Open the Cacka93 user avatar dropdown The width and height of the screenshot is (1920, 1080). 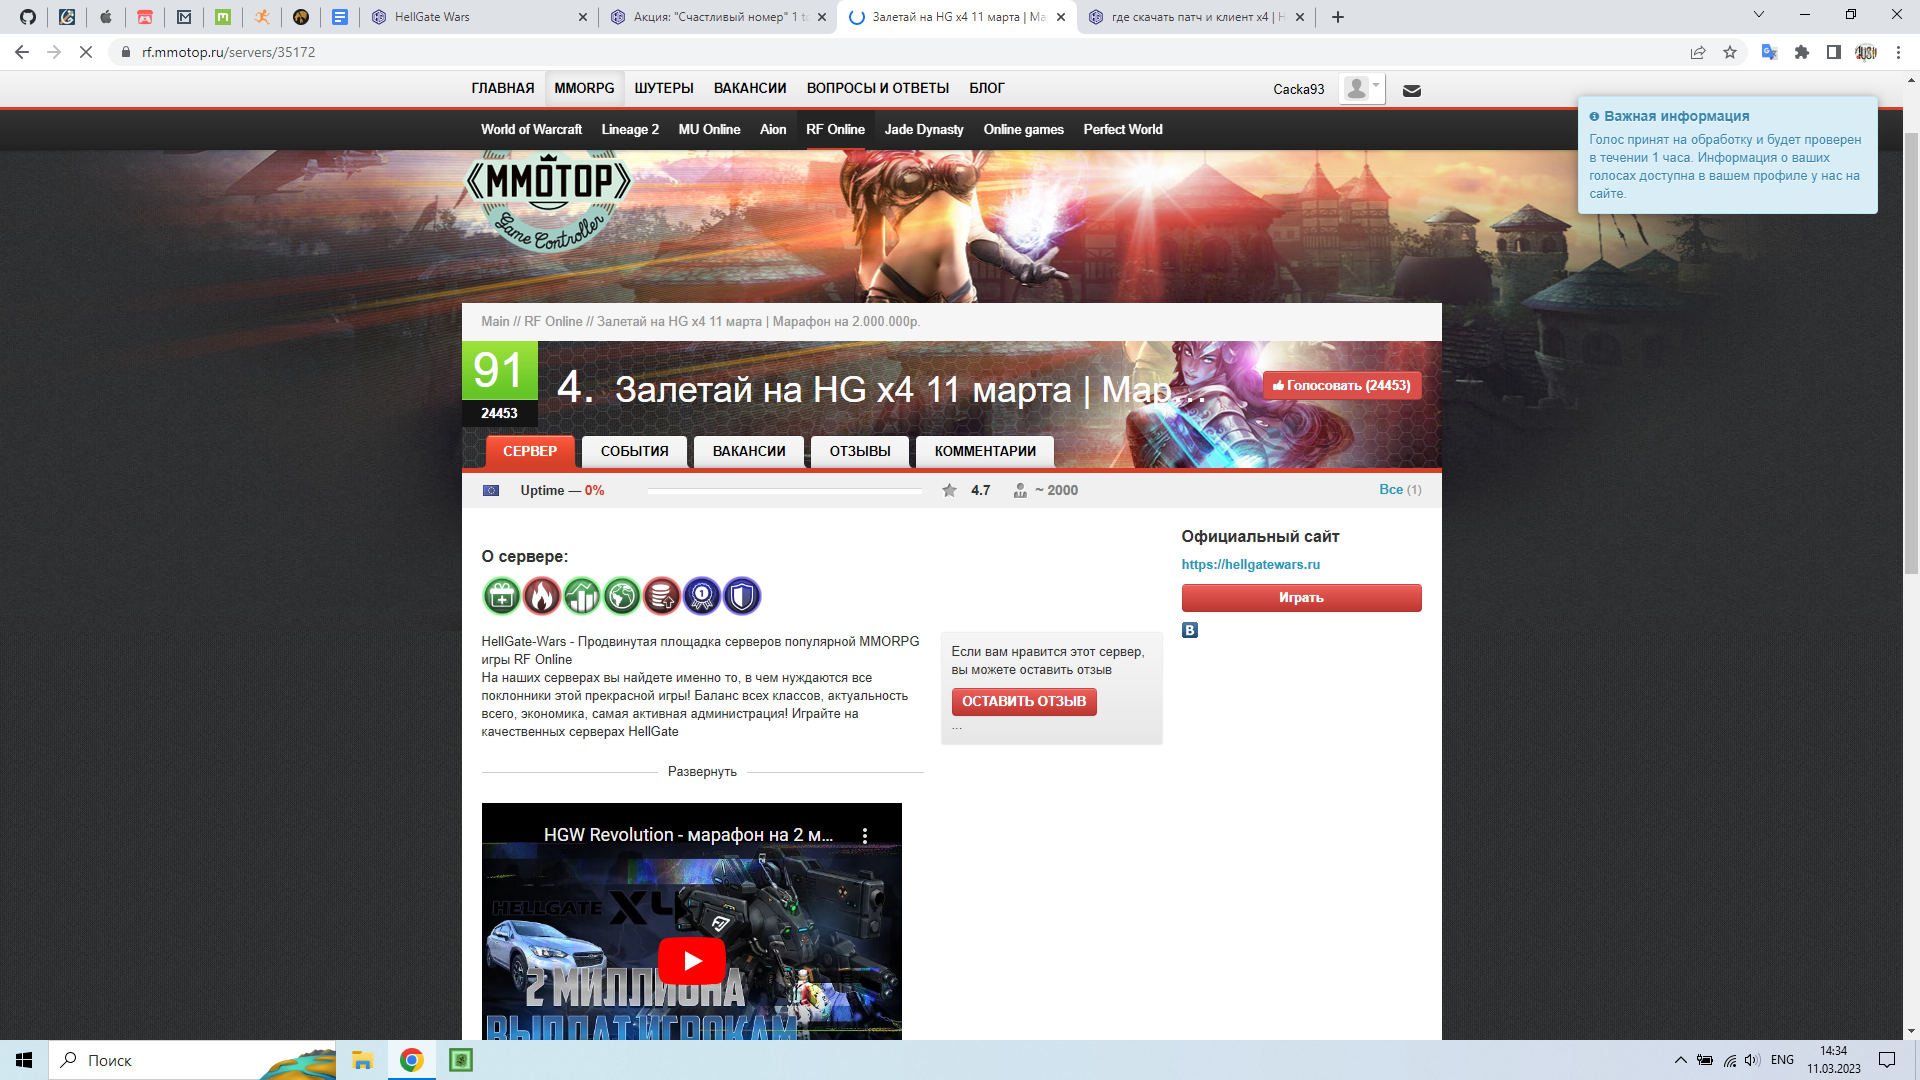coord(1361,89)
